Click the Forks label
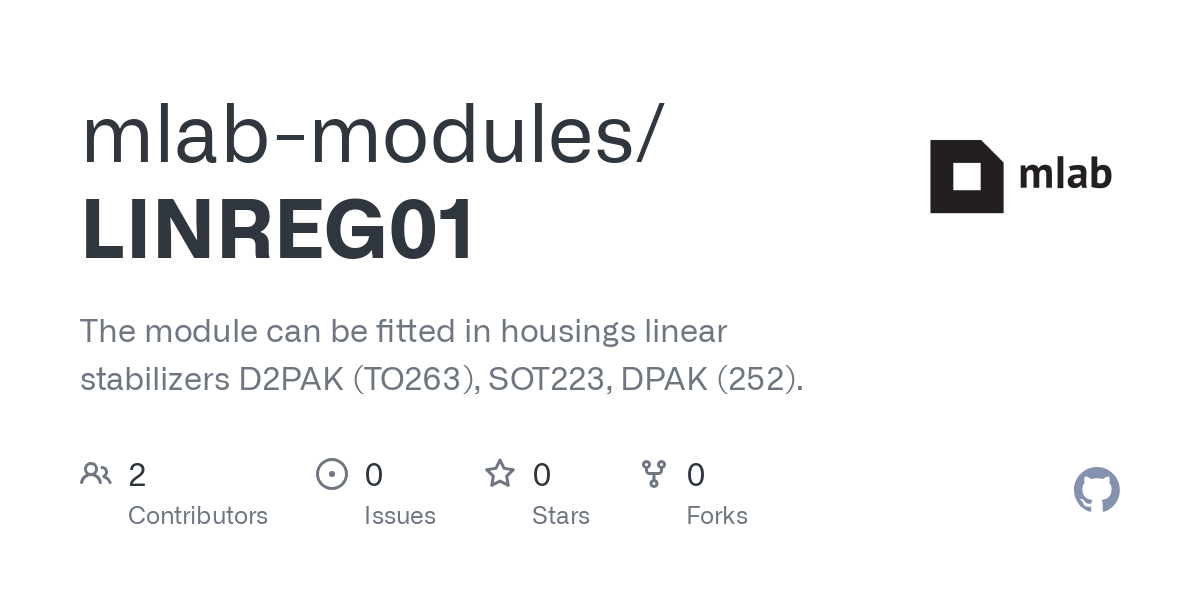Screen dimensions: 1200x600 (x=717, y=516)
